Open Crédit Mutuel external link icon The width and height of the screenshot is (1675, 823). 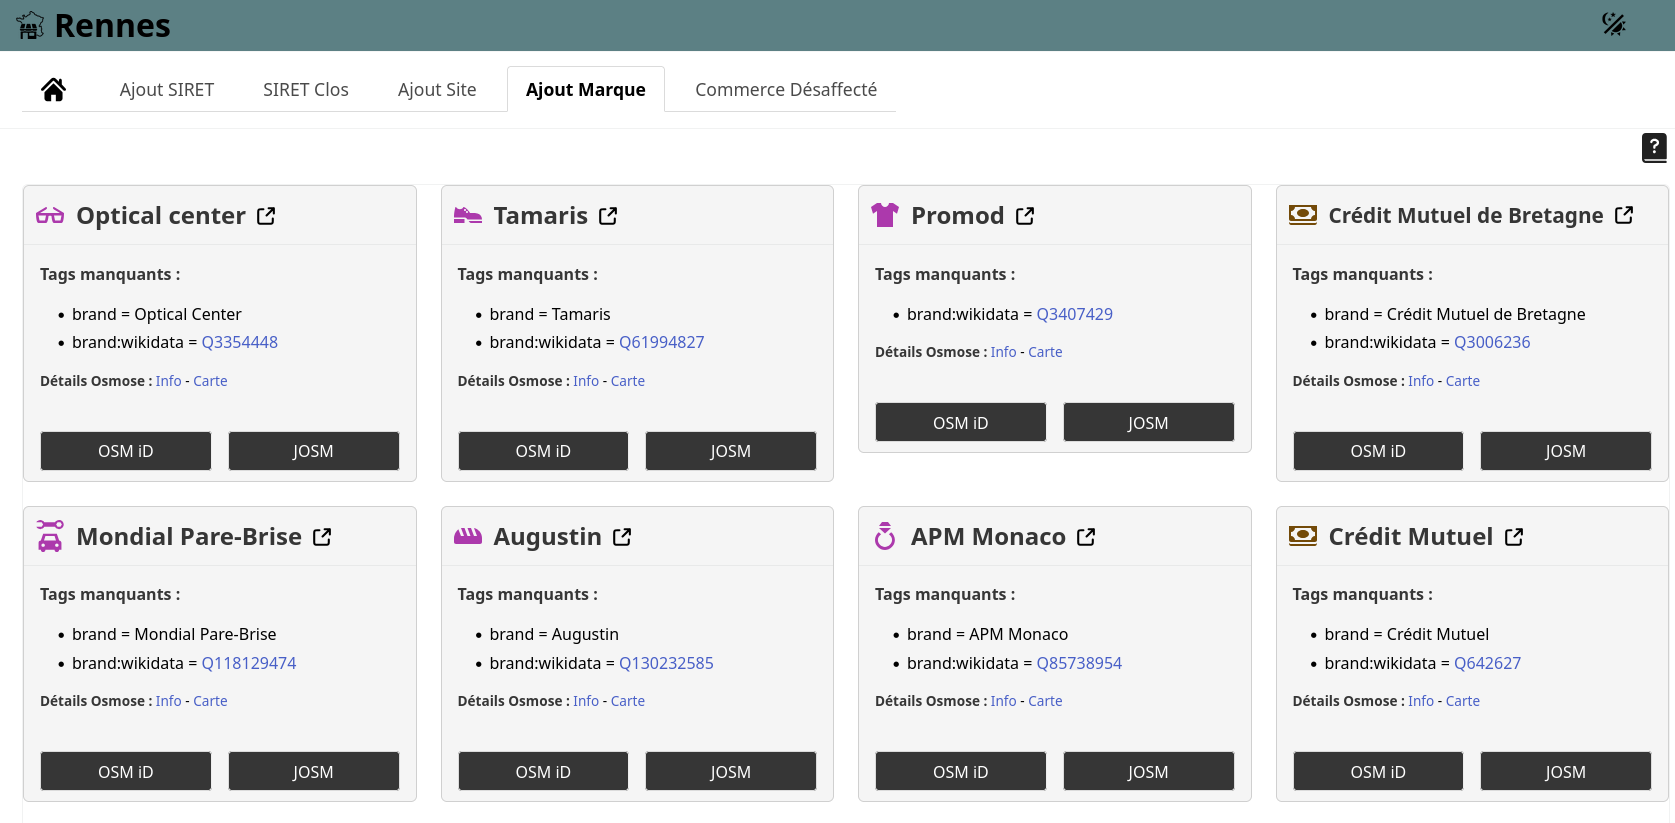coord(1514,537)
